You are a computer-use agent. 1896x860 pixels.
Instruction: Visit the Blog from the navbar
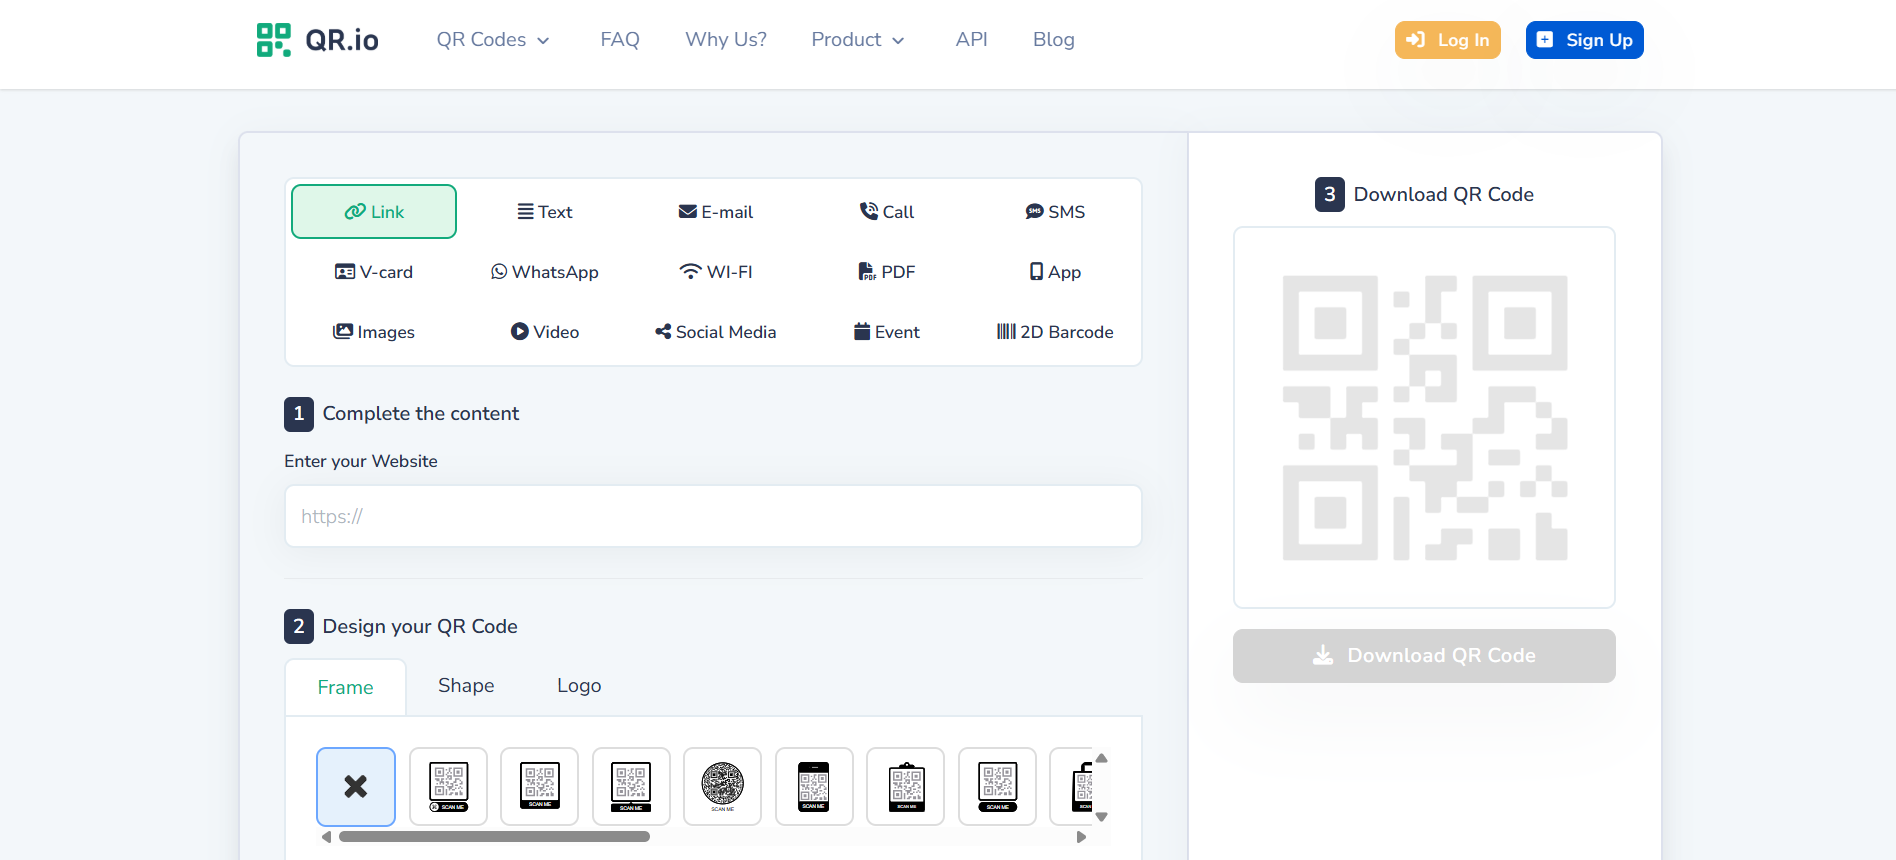[1054, 40]
